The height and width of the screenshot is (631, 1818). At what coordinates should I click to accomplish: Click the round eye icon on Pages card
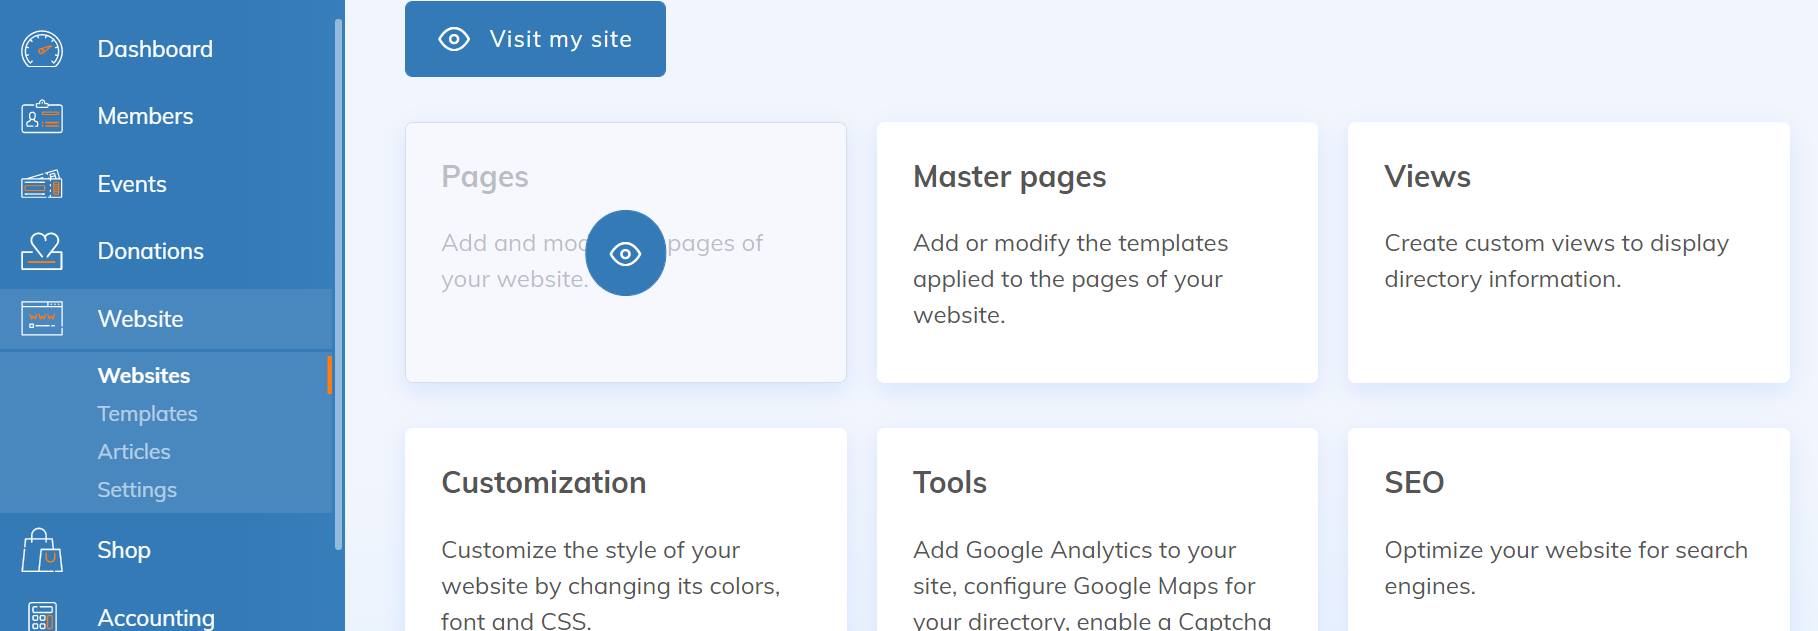pos(625,253)
